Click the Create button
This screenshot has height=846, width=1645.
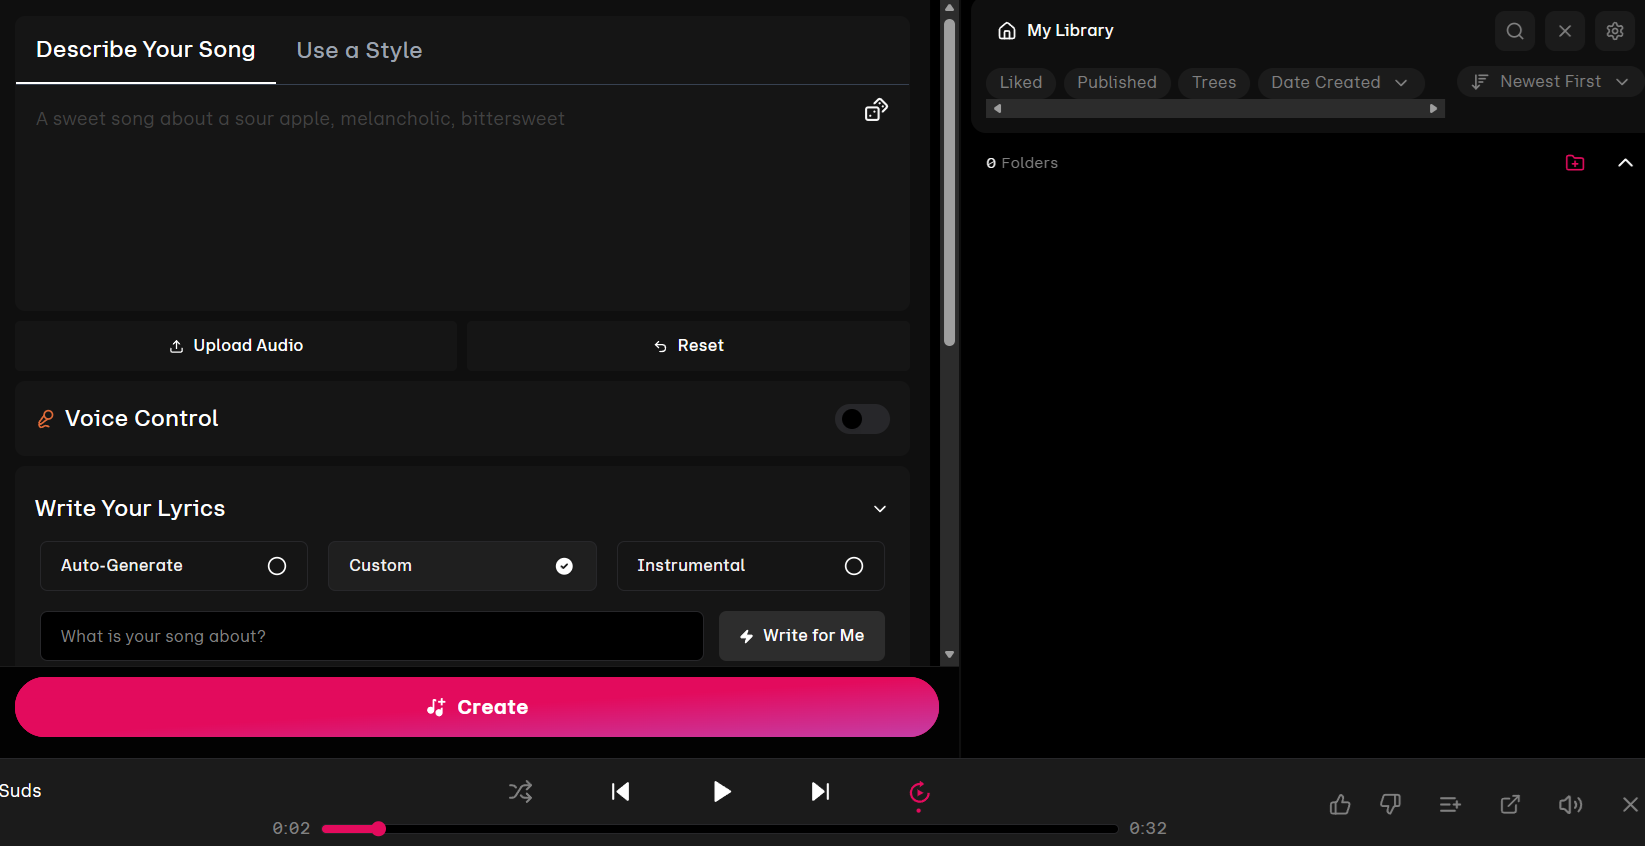(x=477, y=707)
